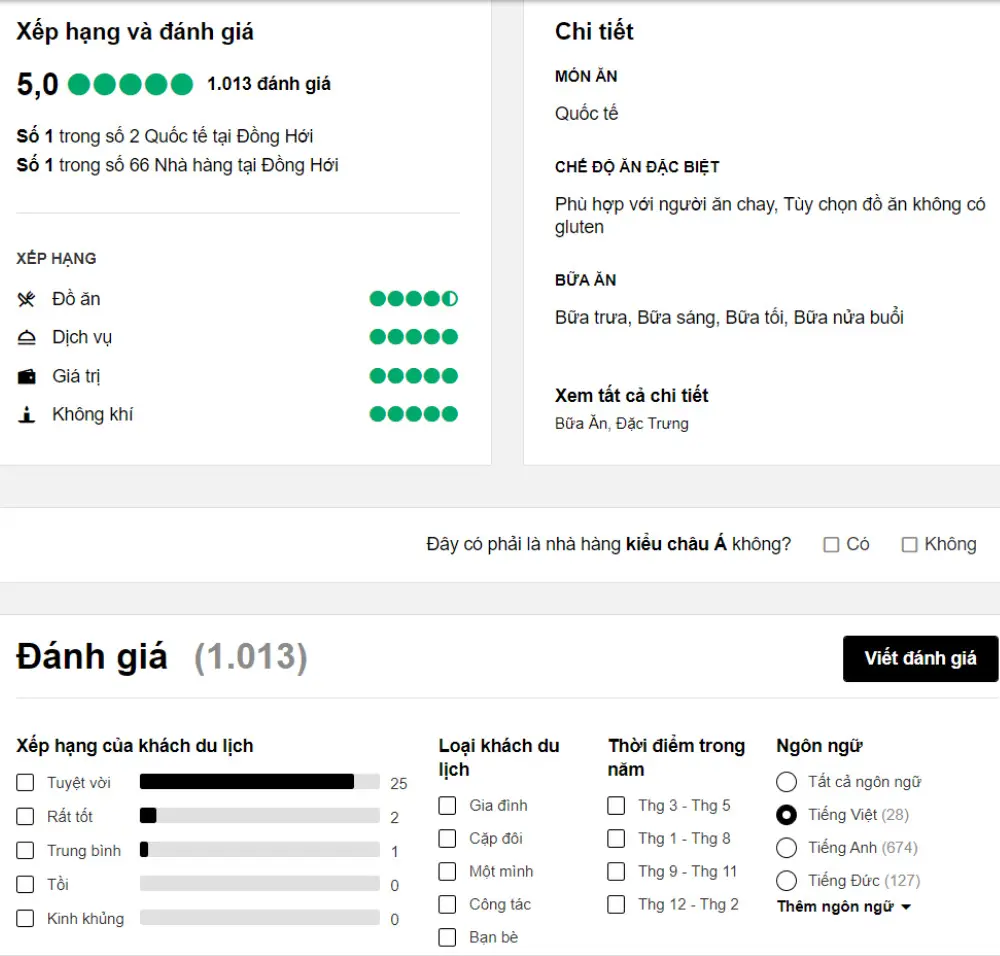Filter reviews by Thg 3 - Thg 5
1000x956 pixels.
click(616, 805)
